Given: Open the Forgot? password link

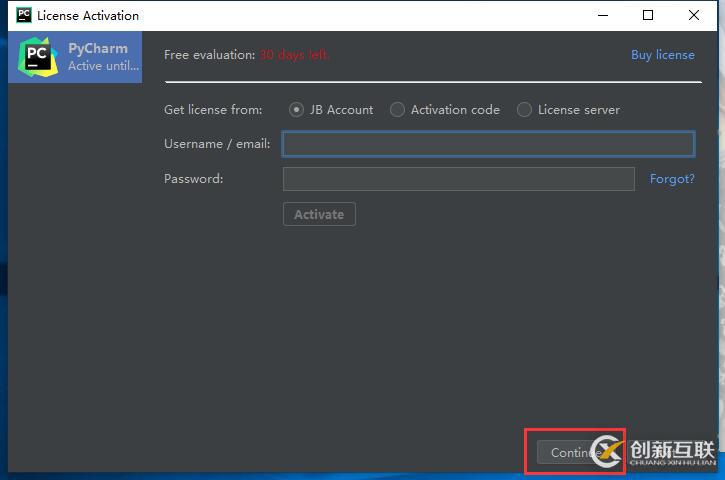Looking at the screenshot, I should [x=672, y=178].
